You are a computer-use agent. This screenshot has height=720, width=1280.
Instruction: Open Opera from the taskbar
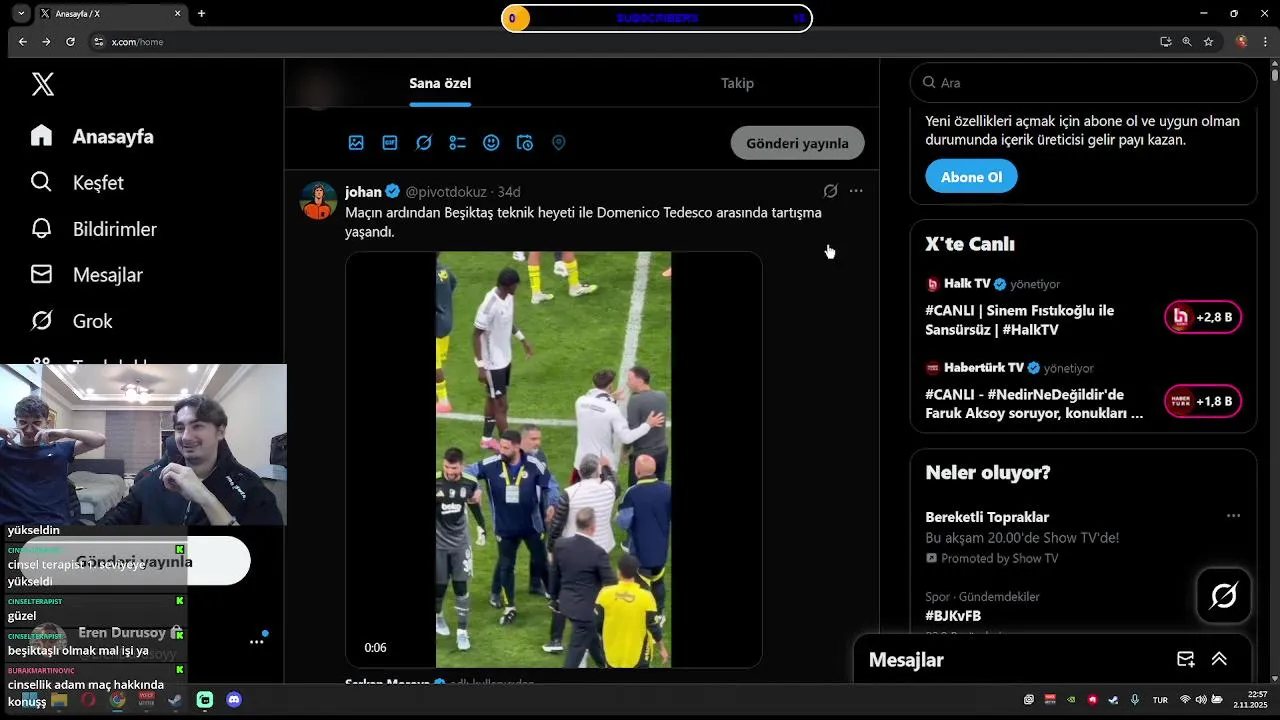pos(88,700)
